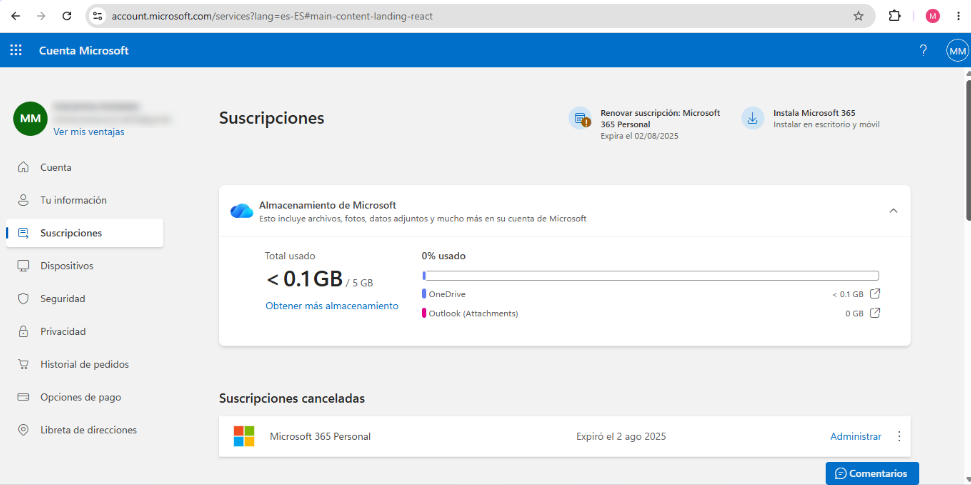Viewport: 971px width, 485px height.
Task: Click the OneDrive blue legend swatch
Action: click(x=424, y=294)
